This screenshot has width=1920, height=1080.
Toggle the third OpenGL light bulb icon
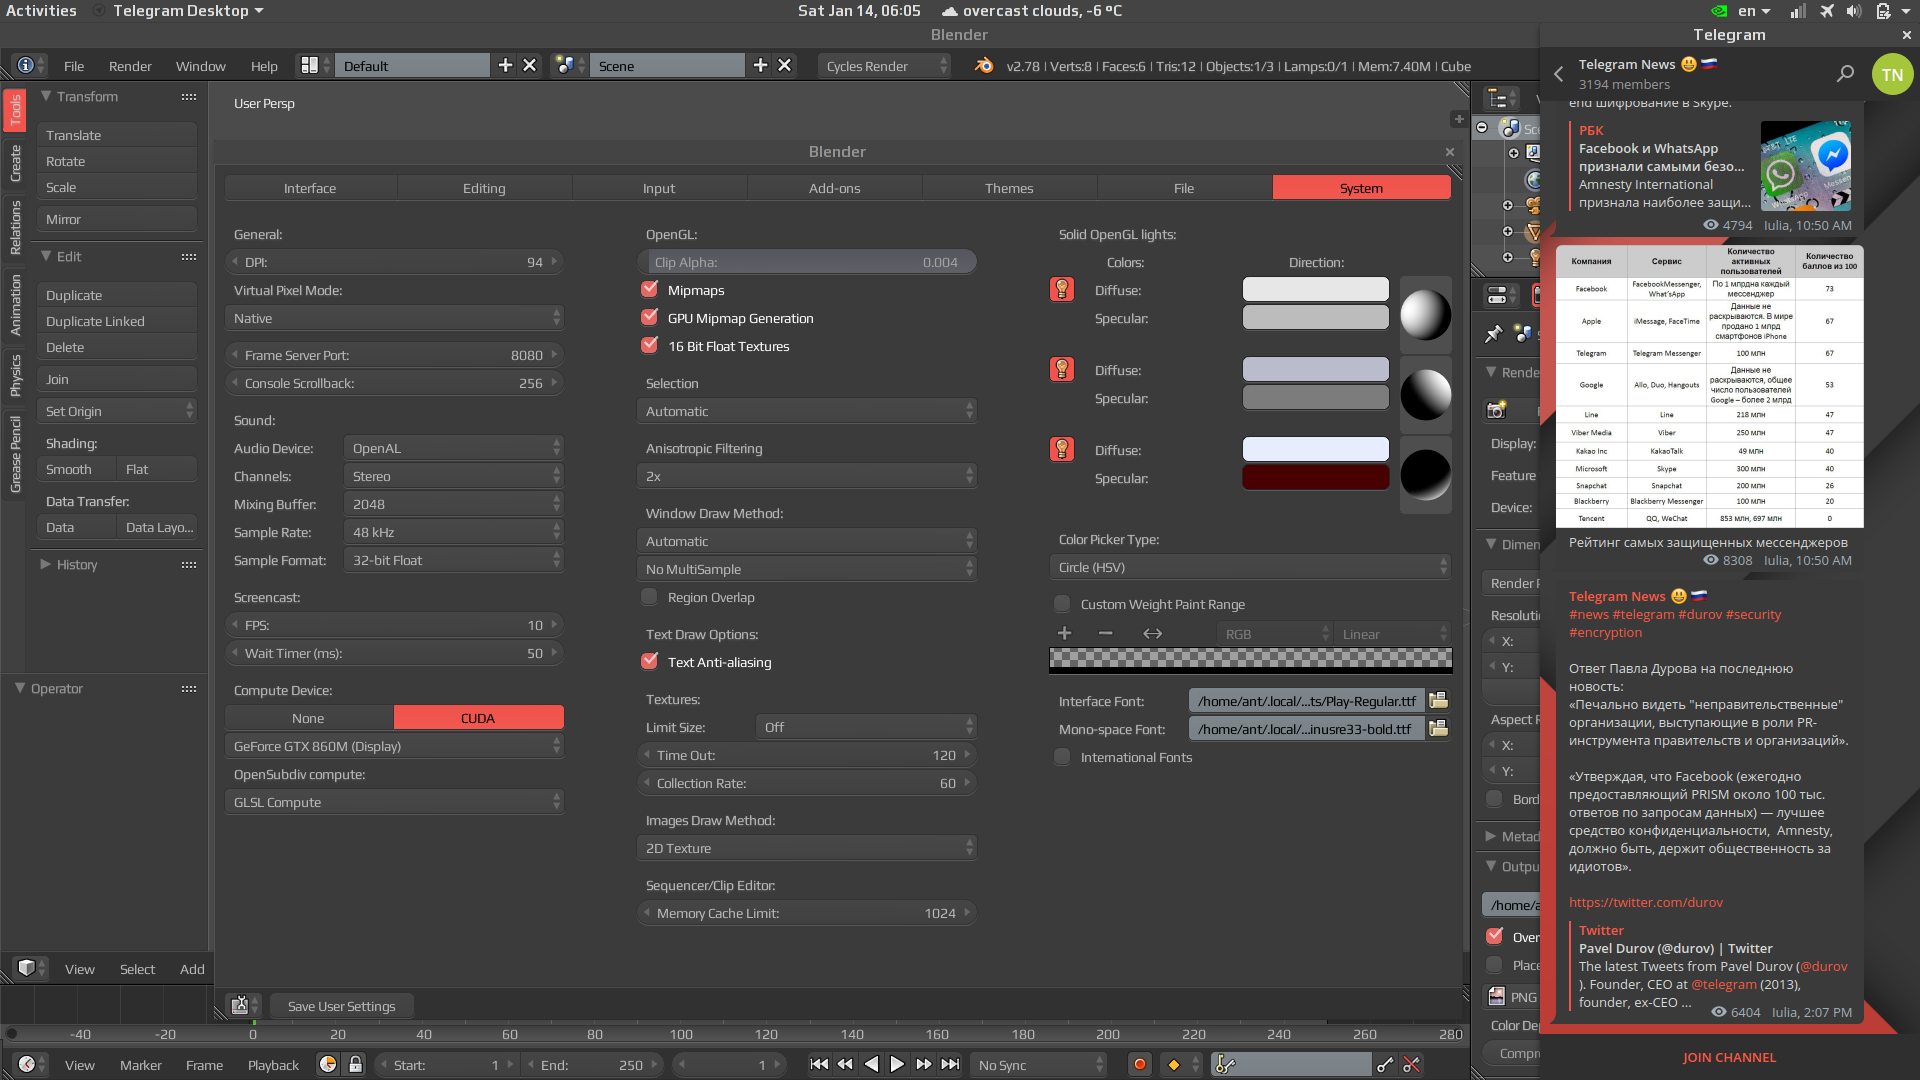pyautogui.click(x=1062, y=450)
